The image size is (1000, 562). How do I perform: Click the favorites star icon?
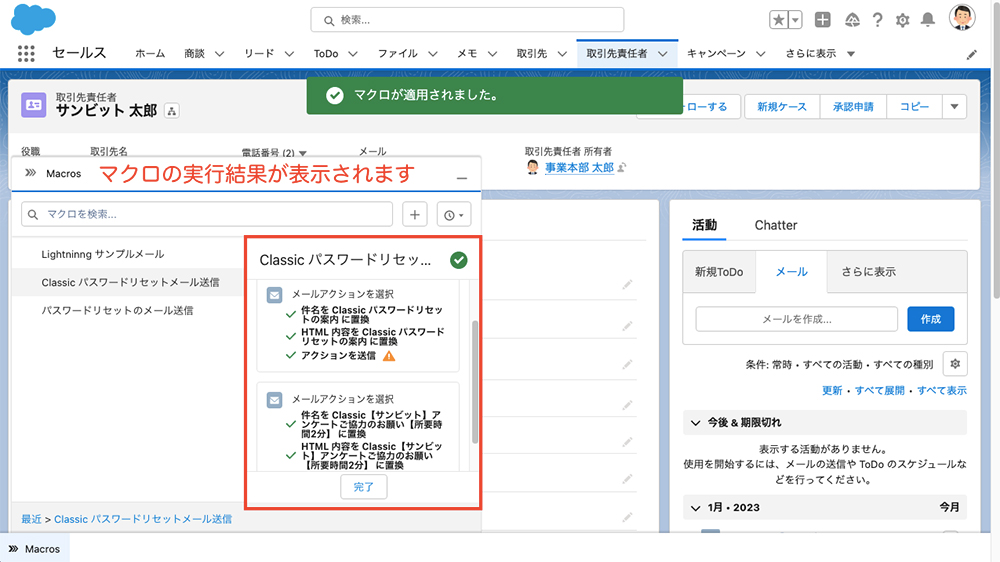779,20
